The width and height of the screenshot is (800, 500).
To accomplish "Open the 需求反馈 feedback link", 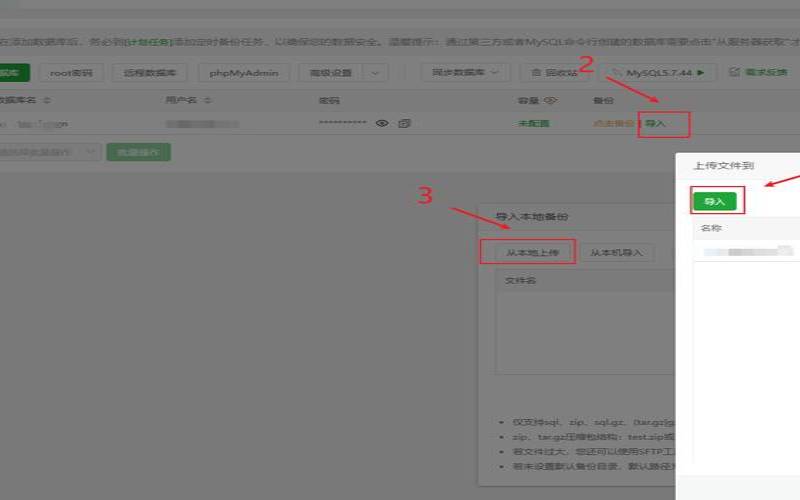I will coord(759,72).
